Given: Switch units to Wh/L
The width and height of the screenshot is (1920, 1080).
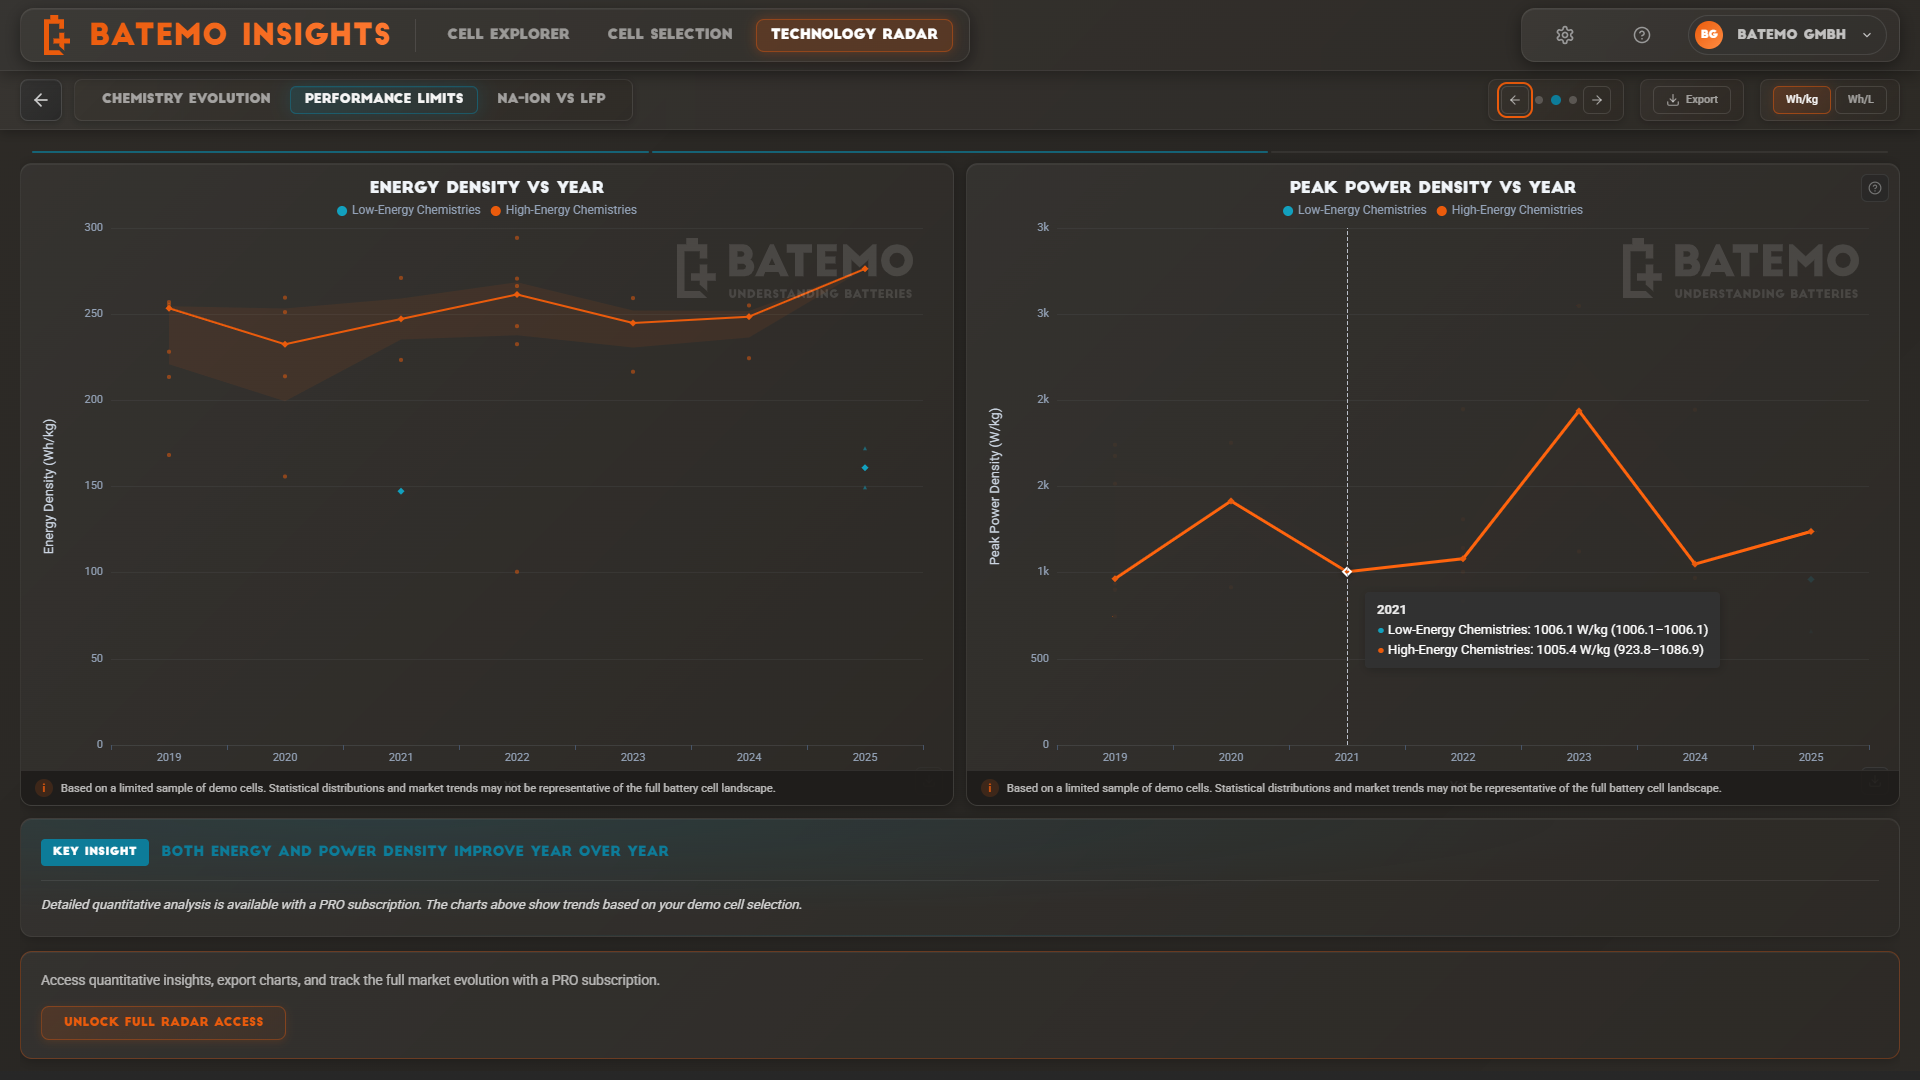Looking at the screenshot, I should point(1860,100).
